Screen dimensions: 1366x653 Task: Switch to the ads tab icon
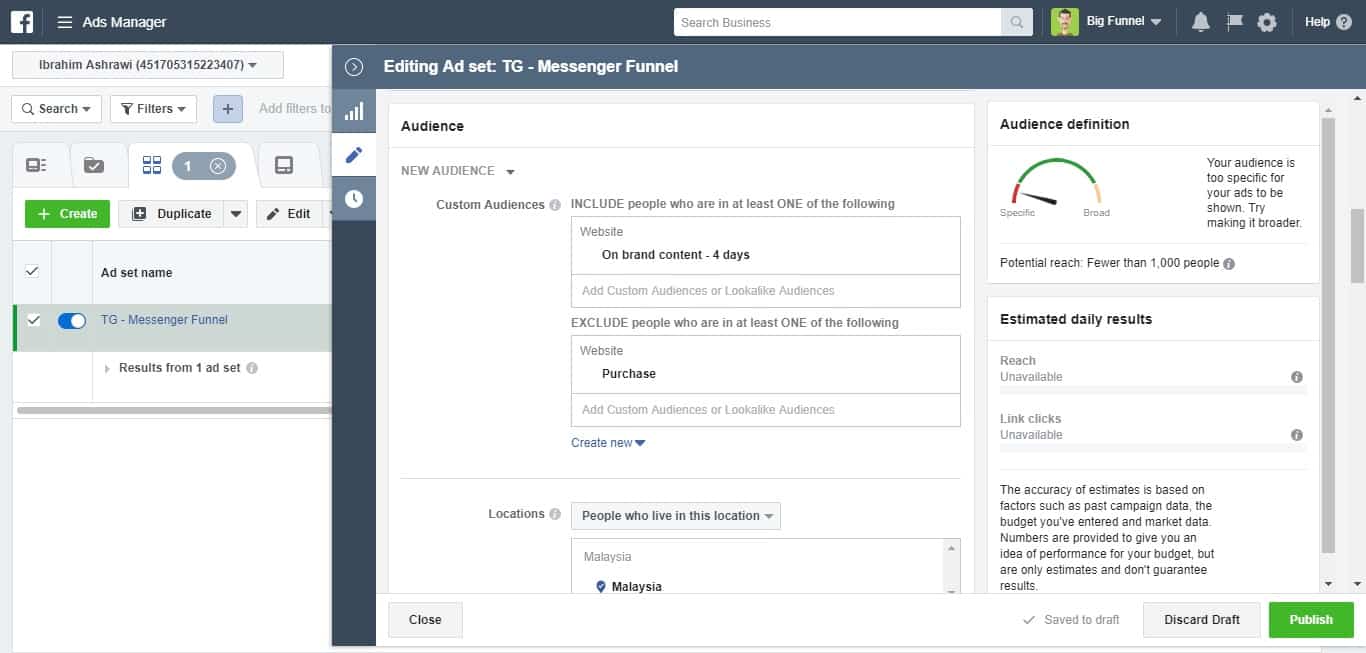pos(284,166)
